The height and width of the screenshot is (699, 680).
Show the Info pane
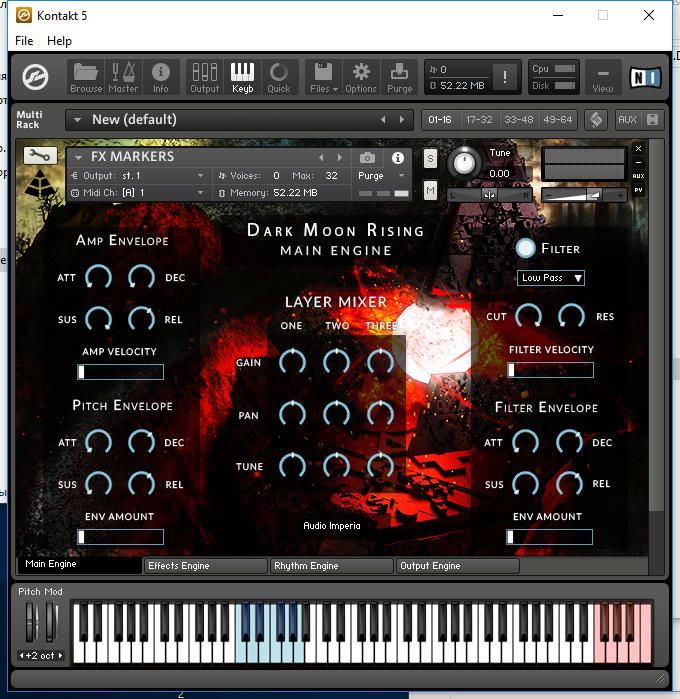(160, 76)
